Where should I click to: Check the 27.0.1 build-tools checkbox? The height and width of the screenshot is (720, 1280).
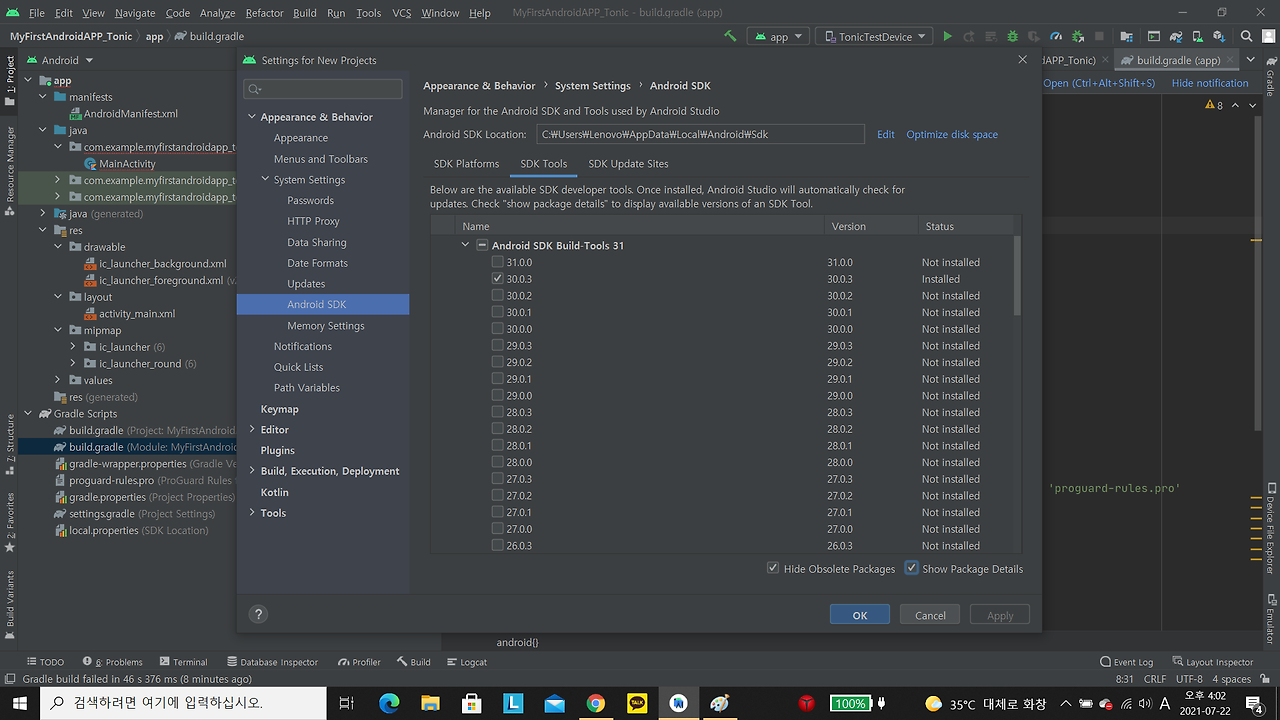(497, 512)
